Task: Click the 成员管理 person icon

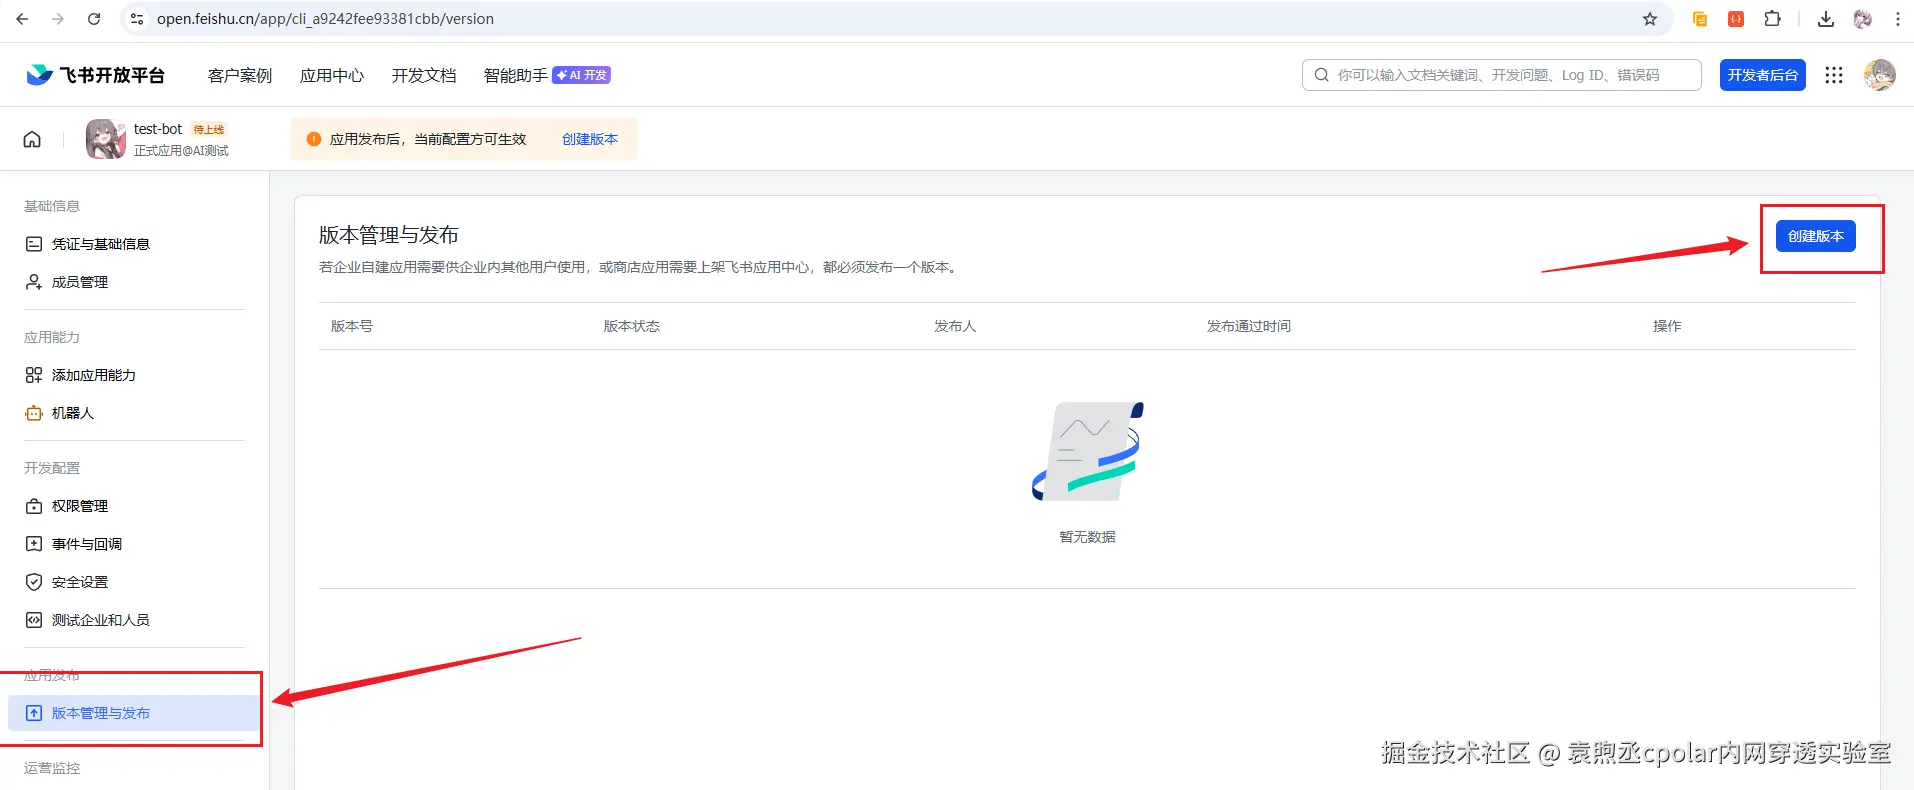Action: pyautogui.click(x=34, y=282)
